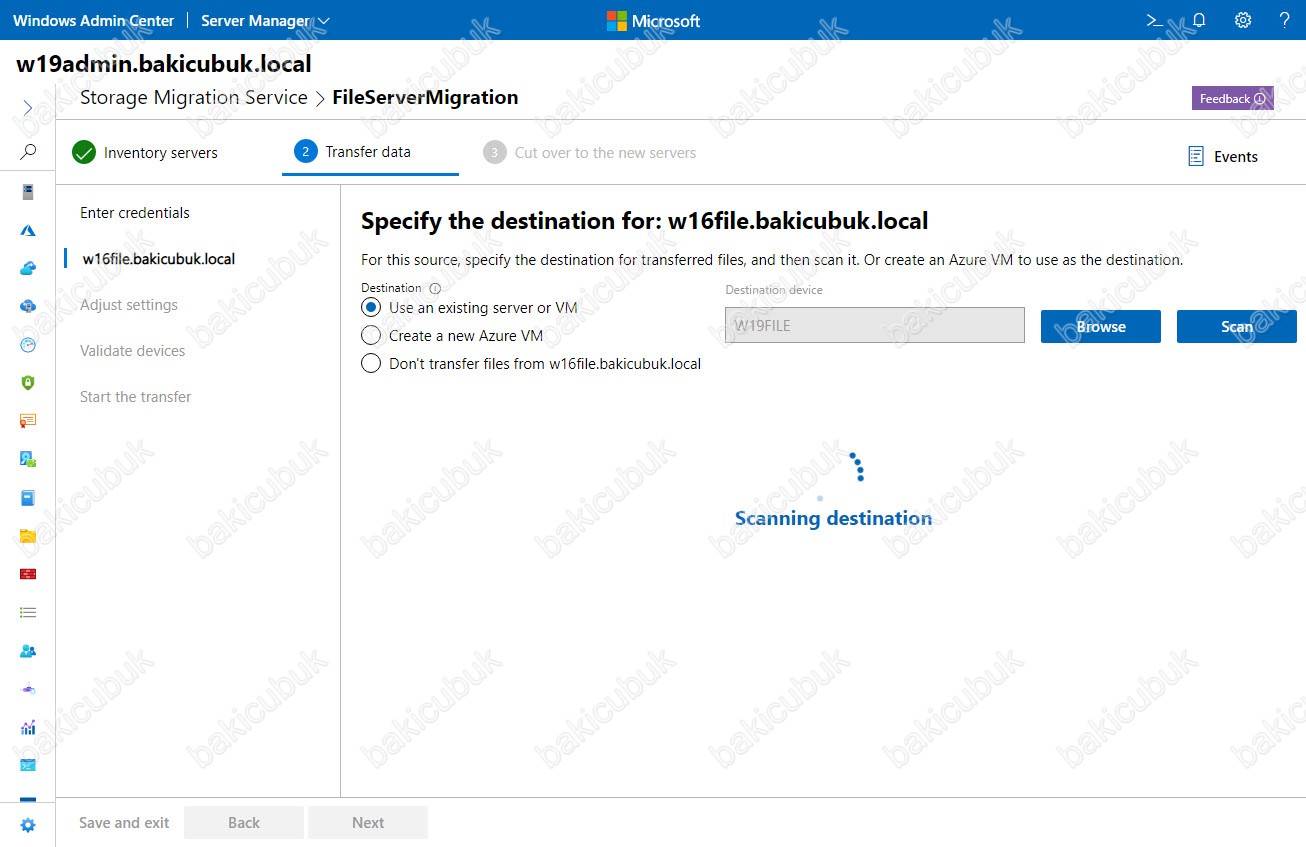The width and height of the screenshot is (1306, 847).
Task: Click the FileServerMigration breadcrumb text
Action: point(425,98)
